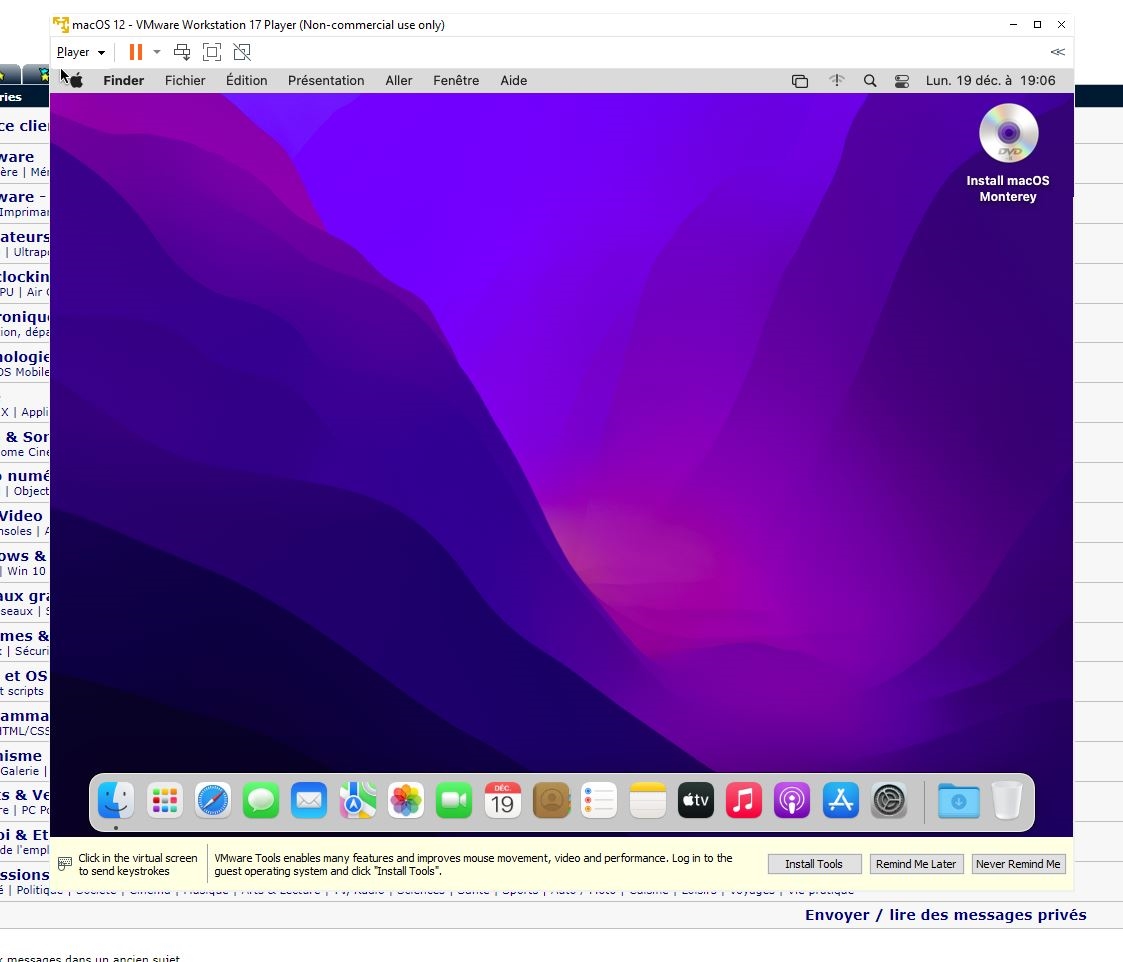Screen dimensions: 1123x962
Task: Launch Launchpad from the dock
Action: point(164,801)
